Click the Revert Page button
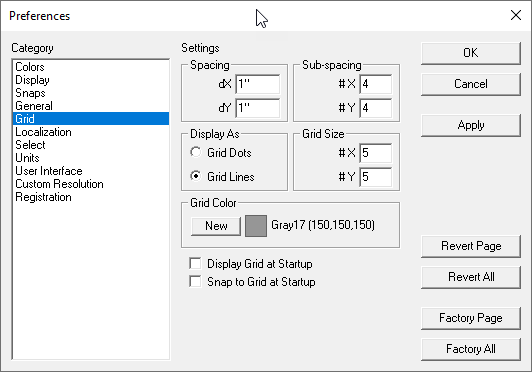 471,246
